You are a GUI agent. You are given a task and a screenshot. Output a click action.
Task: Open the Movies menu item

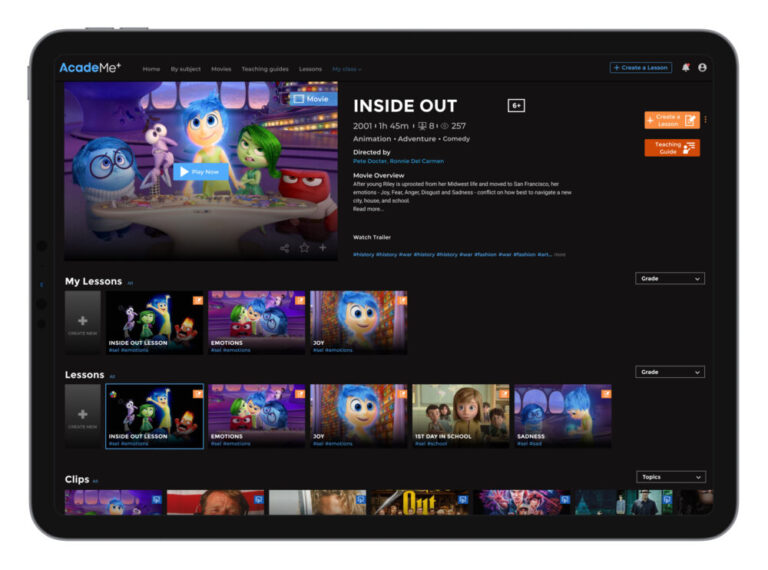pyautogui.click(x=221, y=69)
